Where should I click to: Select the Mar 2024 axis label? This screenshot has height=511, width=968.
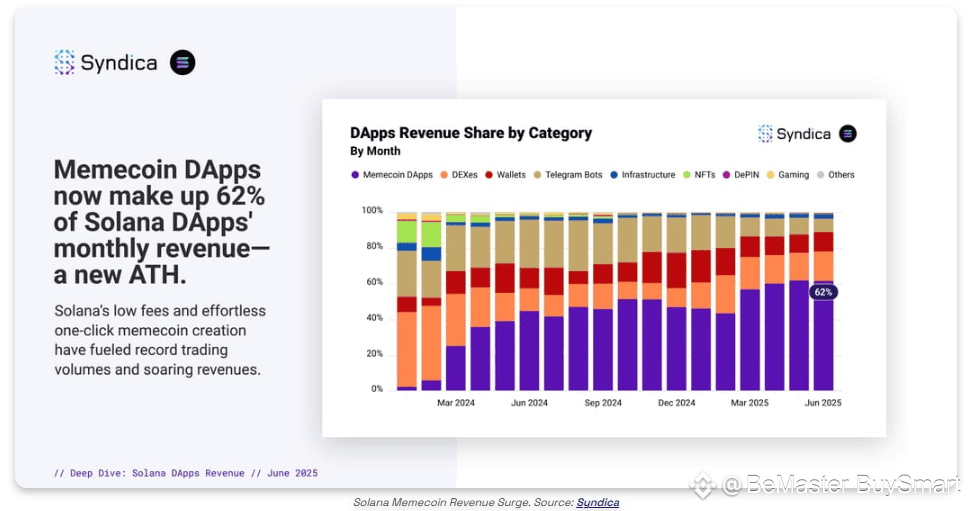pyautogui.click(x=456, y=403)
